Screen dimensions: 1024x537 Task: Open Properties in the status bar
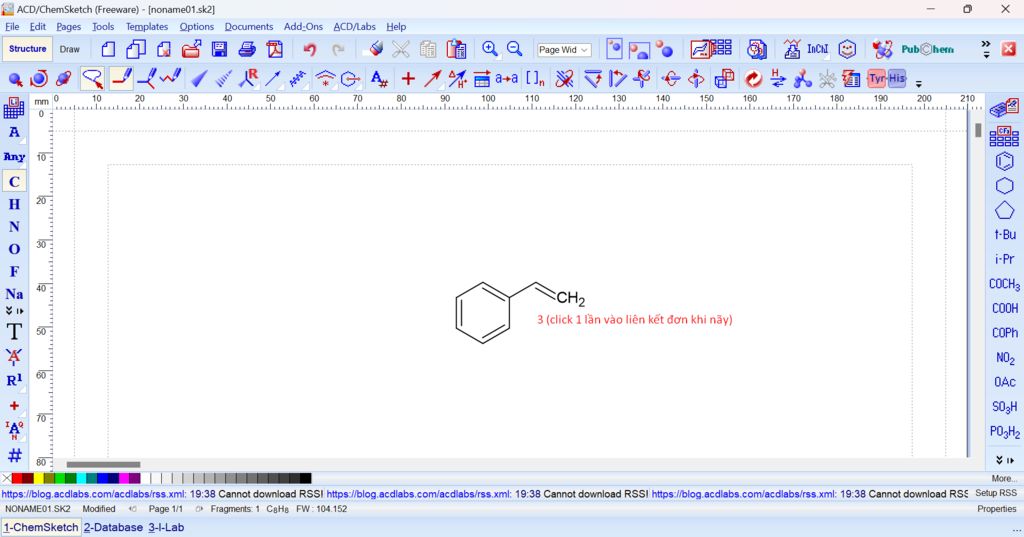pyautogui.click(x=997, y=509)
